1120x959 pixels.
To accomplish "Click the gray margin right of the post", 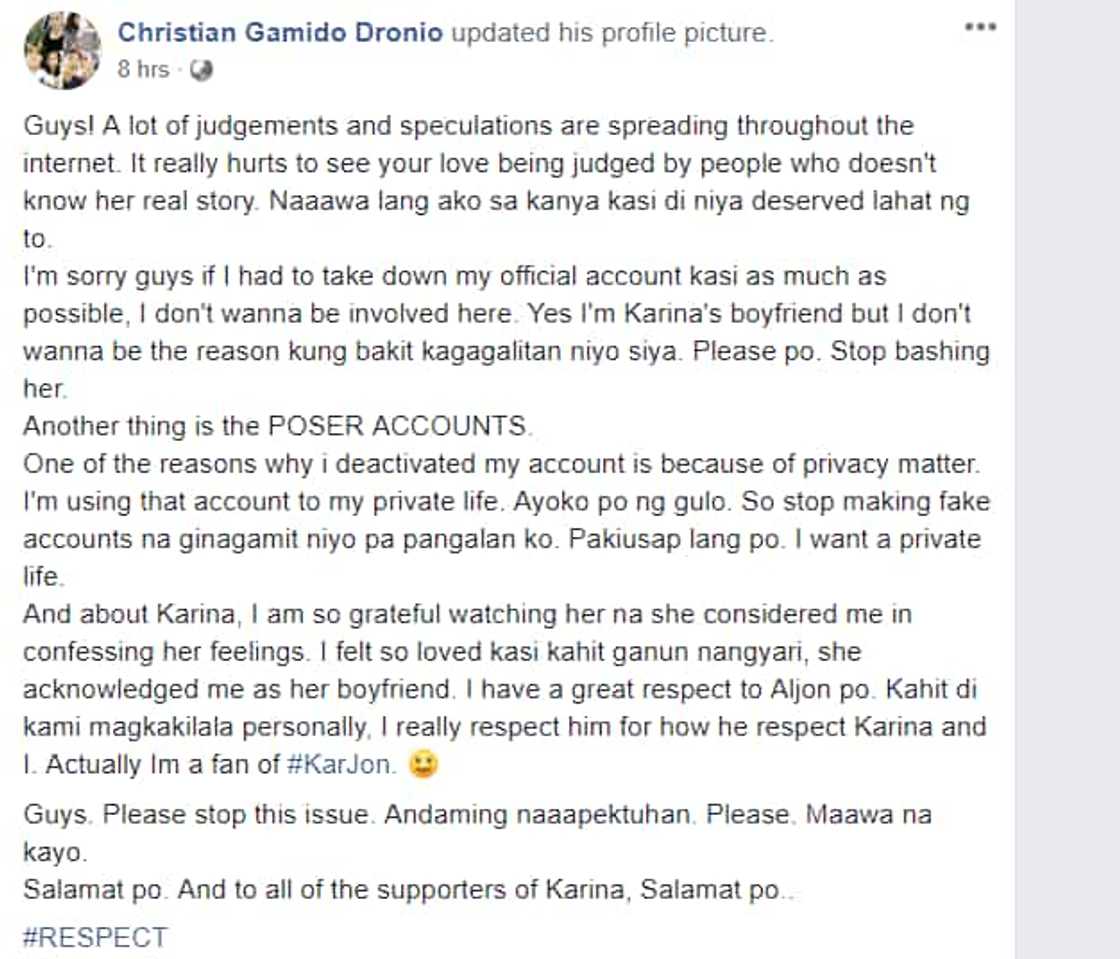I will pos(1067,480).
